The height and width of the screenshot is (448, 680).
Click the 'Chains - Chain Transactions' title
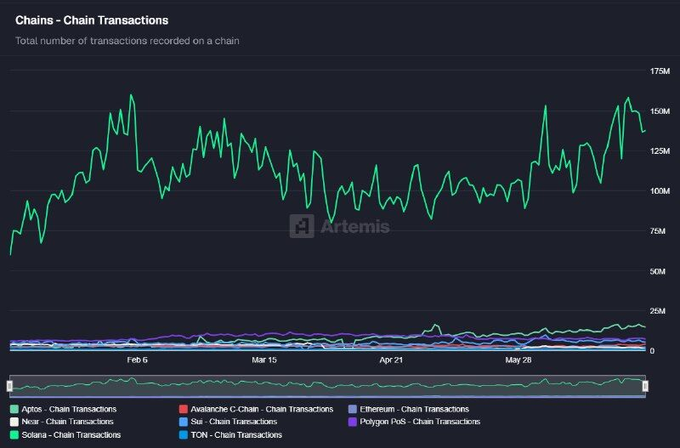92,20
